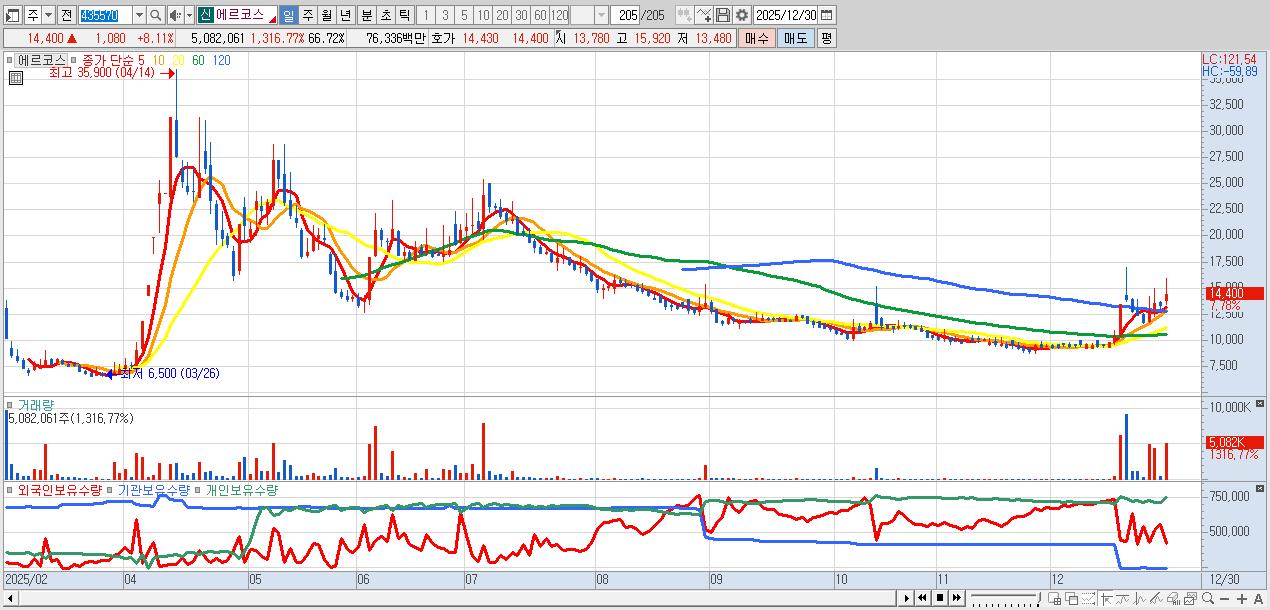Click the scrollbar left arrow at bottom

(9, 598)
